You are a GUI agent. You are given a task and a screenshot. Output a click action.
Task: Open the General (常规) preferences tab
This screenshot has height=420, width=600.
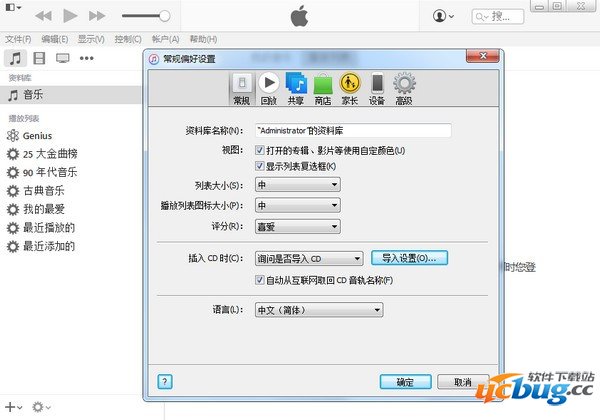(241, 89)
